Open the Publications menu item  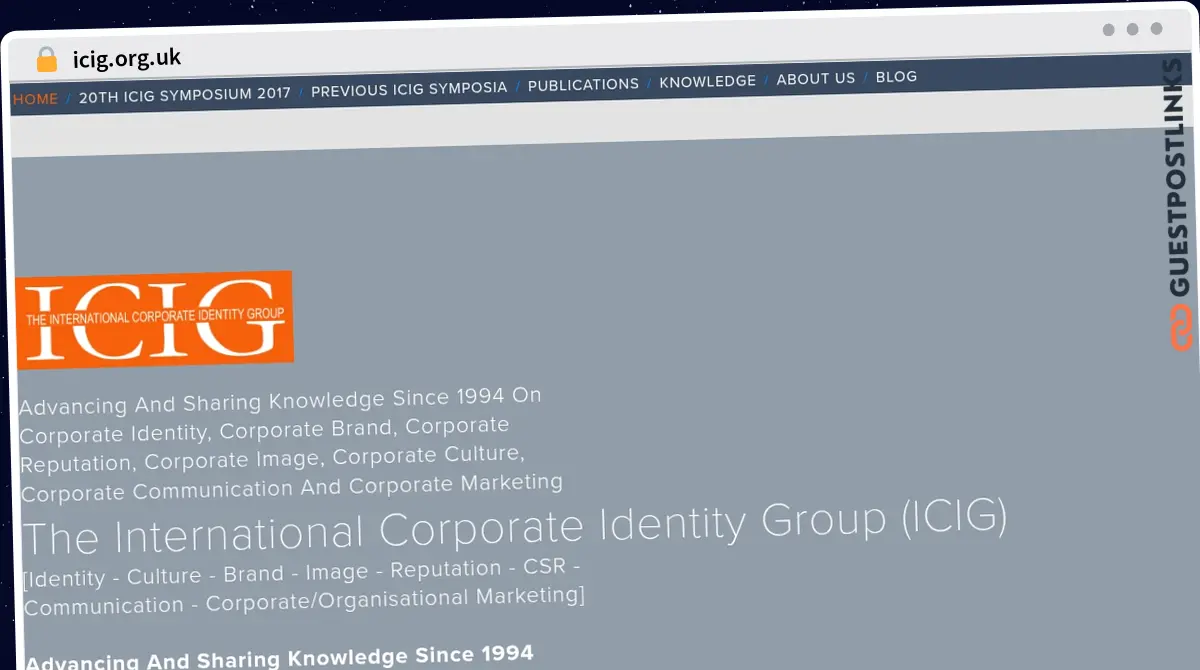pos(583,84)
